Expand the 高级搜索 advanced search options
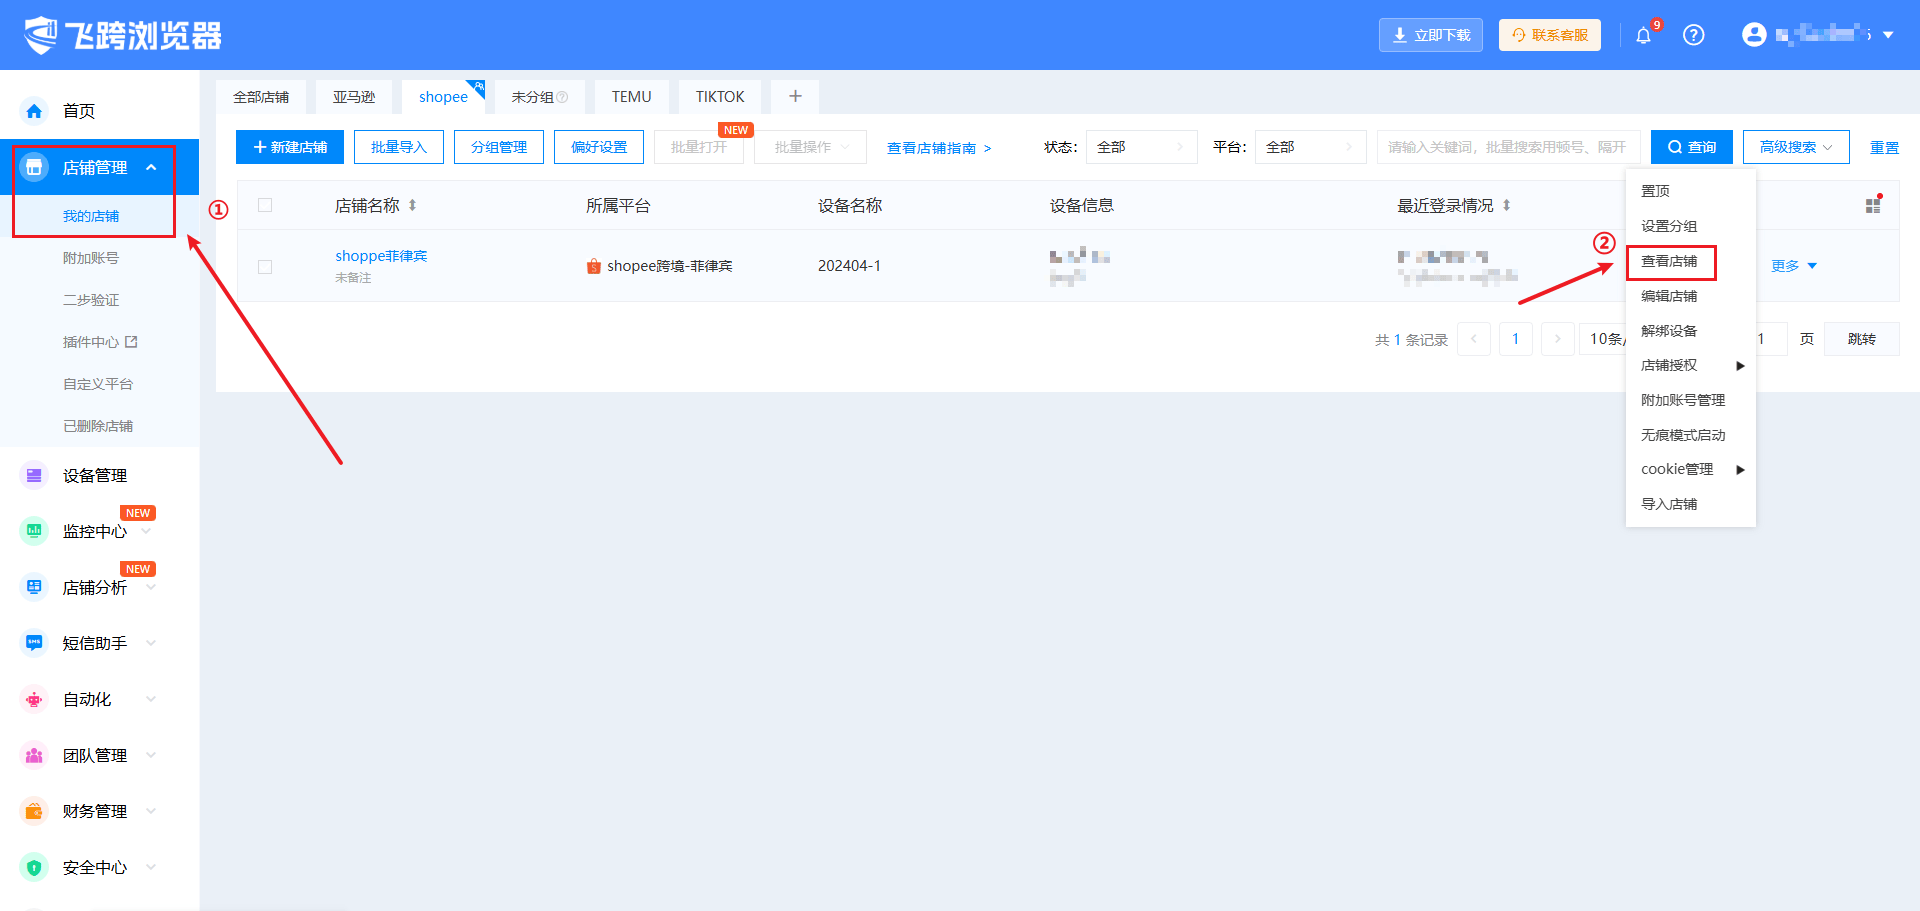 coord(1795,147)
